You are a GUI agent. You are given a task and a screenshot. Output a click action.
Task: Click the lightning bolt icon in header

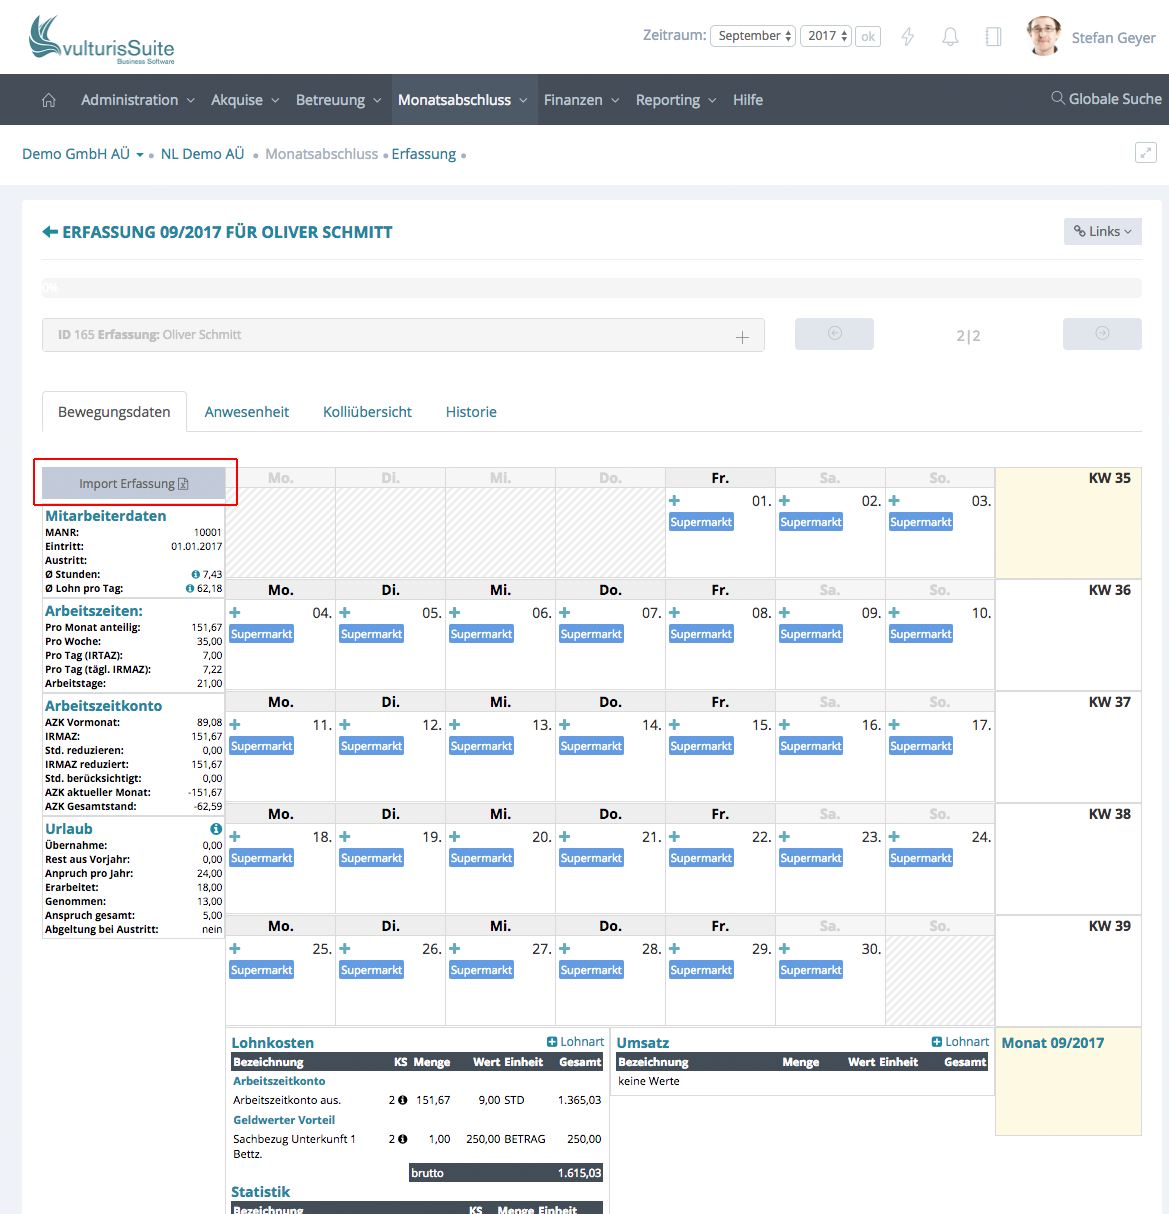pyautogui.click(x=908, y=37)
